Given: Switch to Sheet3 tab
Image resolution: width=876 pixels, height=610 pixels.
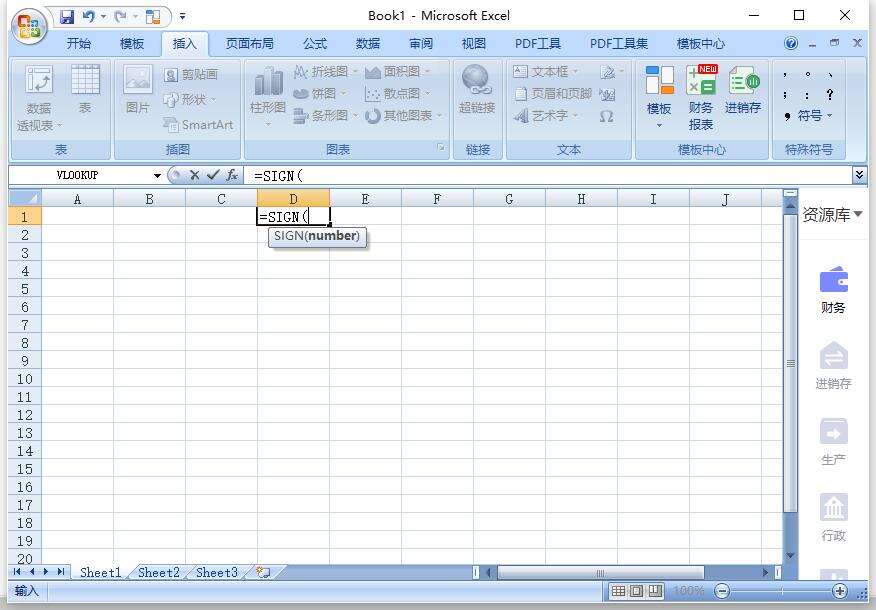Looking at the screenshot, I should tap(217, 573).
